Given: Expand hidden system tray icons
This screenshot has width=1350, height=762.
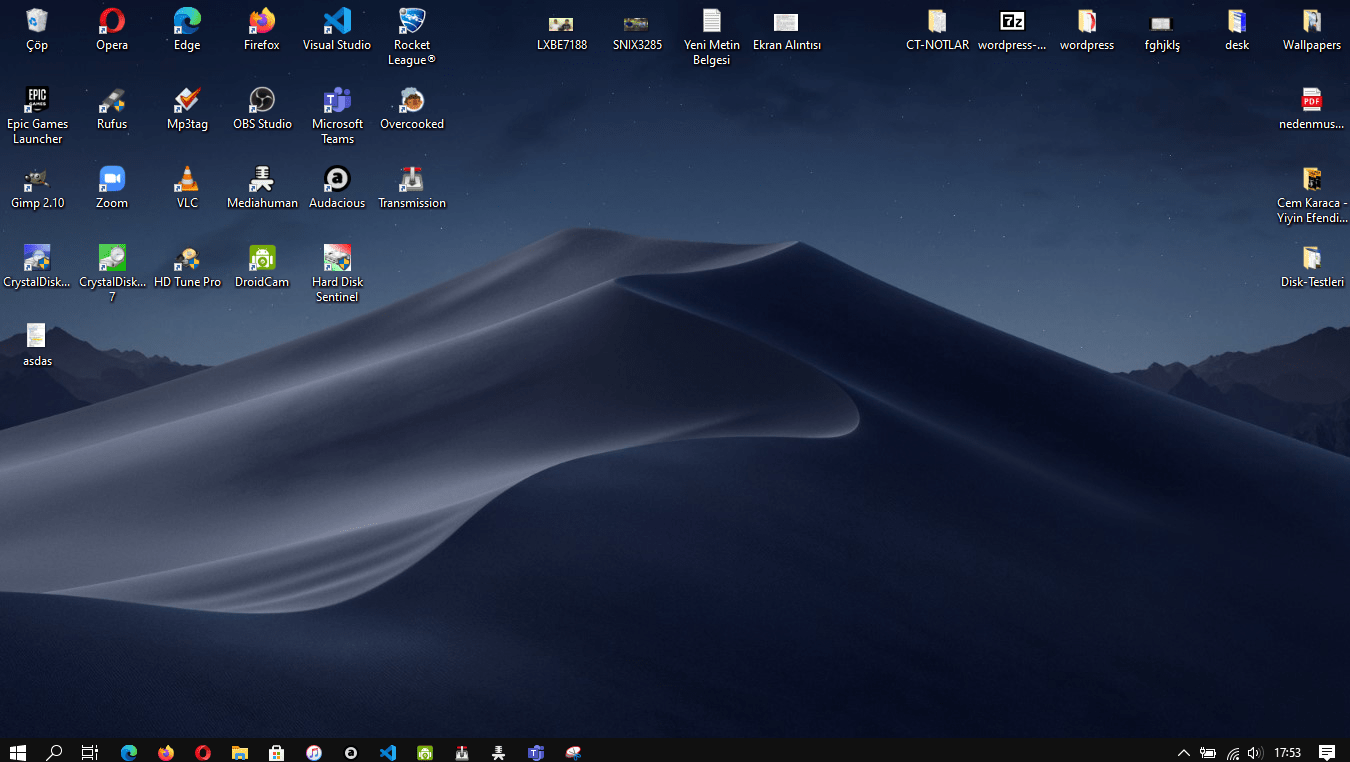Looking at the screenshot, I should tap(1183, 752).
